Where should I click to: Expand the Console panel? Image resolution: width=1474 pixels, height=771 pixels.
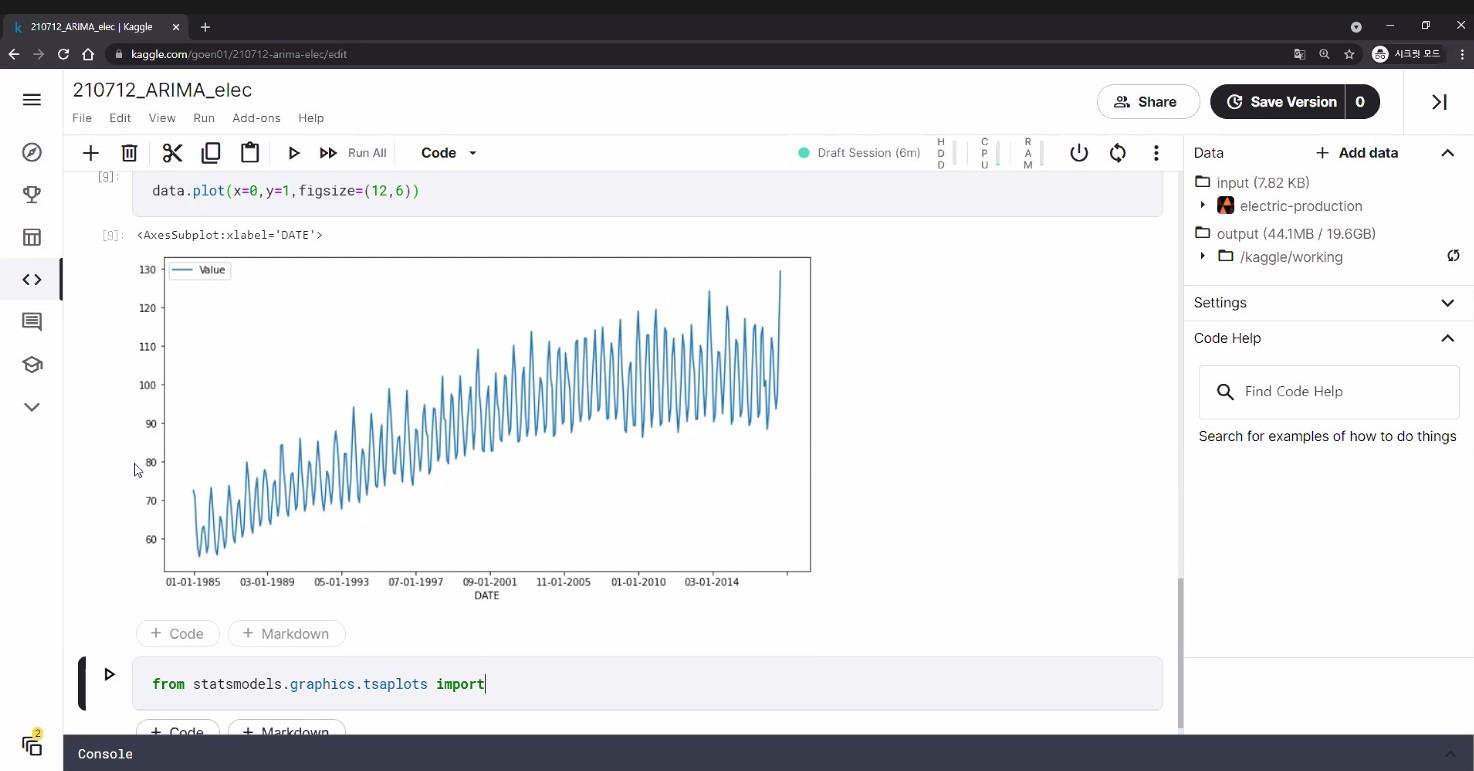coord(1450,754)
